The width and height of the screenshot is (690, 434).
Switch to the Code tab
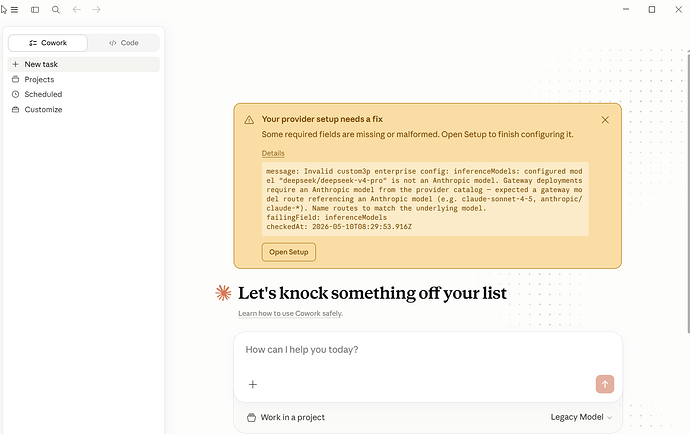[124, 43]
